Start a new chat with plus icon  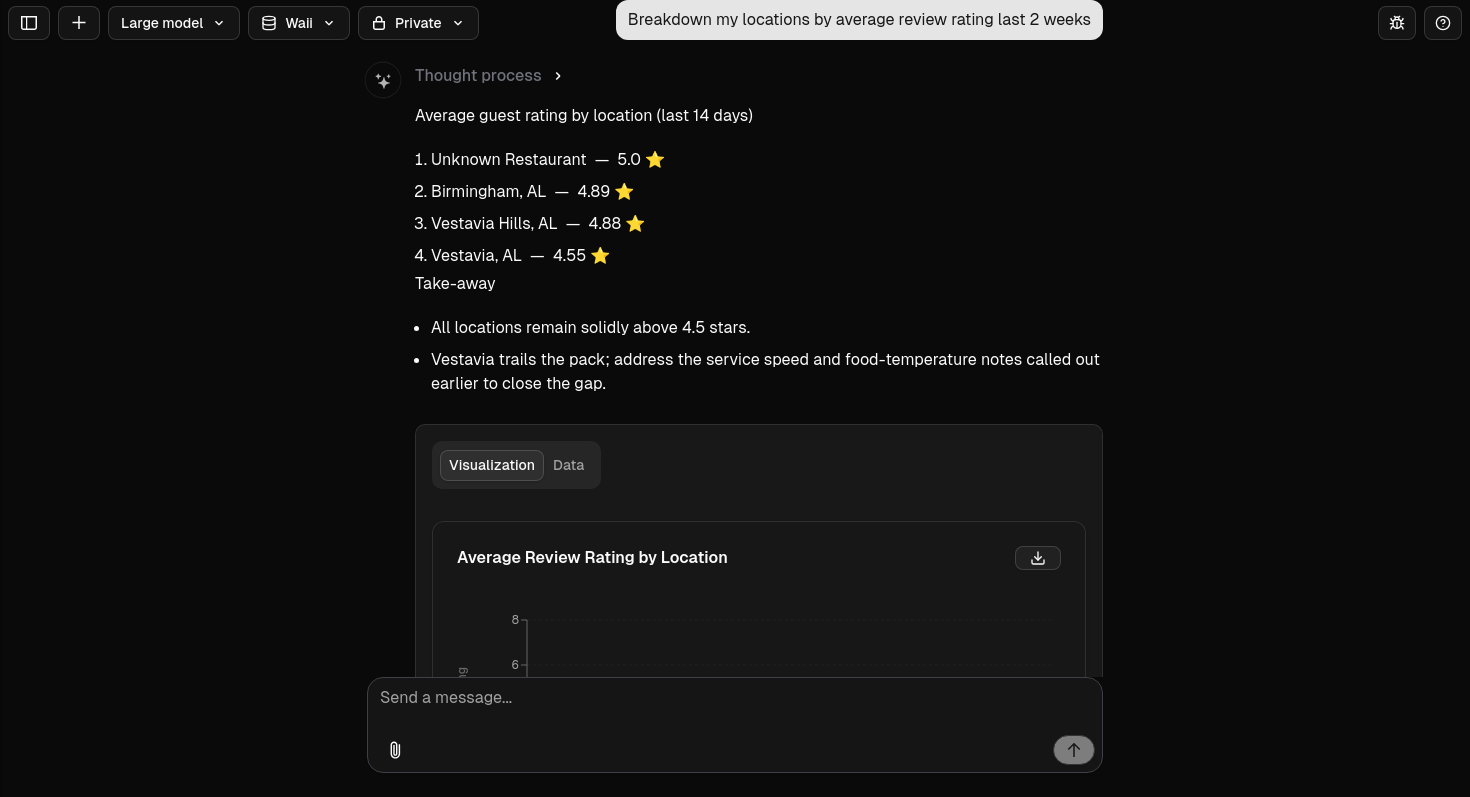tap(79, 23)
